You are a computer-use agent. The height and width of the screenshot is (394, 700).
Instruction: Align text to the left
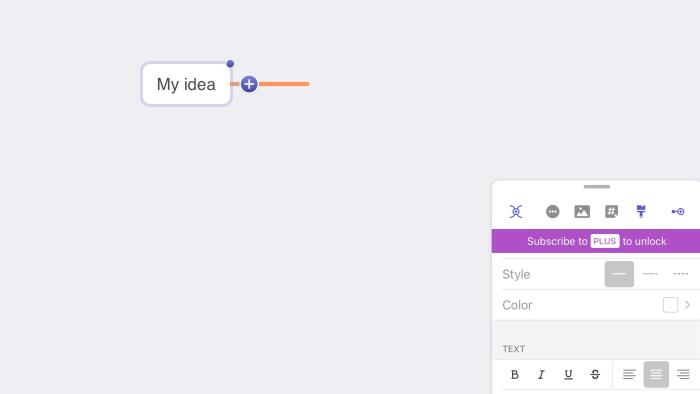(629, 374)
